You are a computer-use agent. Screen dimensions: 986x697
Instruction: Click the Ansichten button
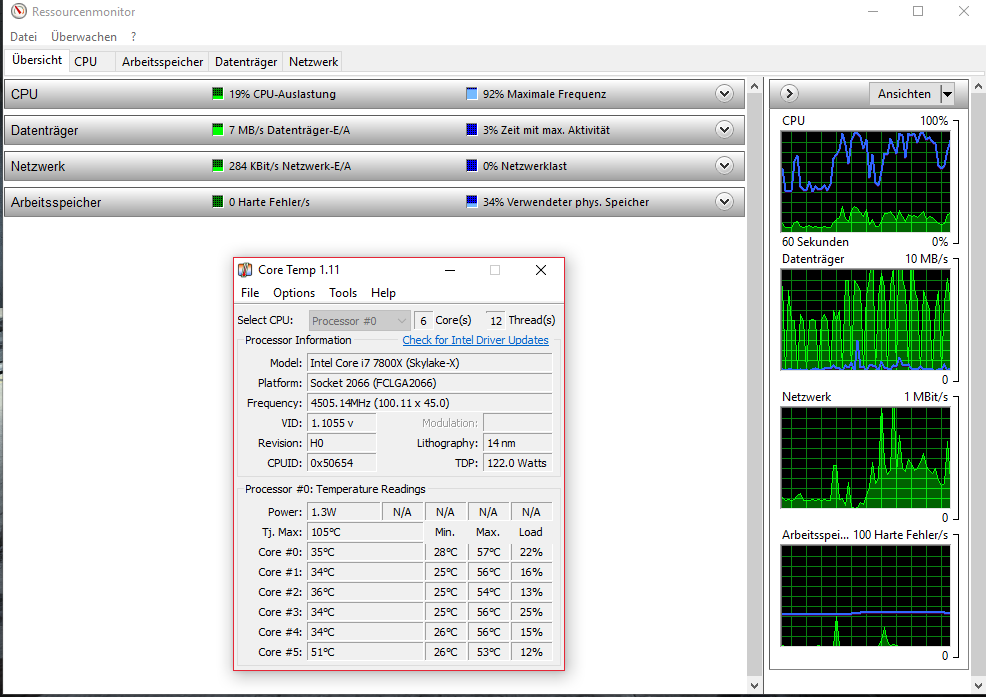click(904, 94)
